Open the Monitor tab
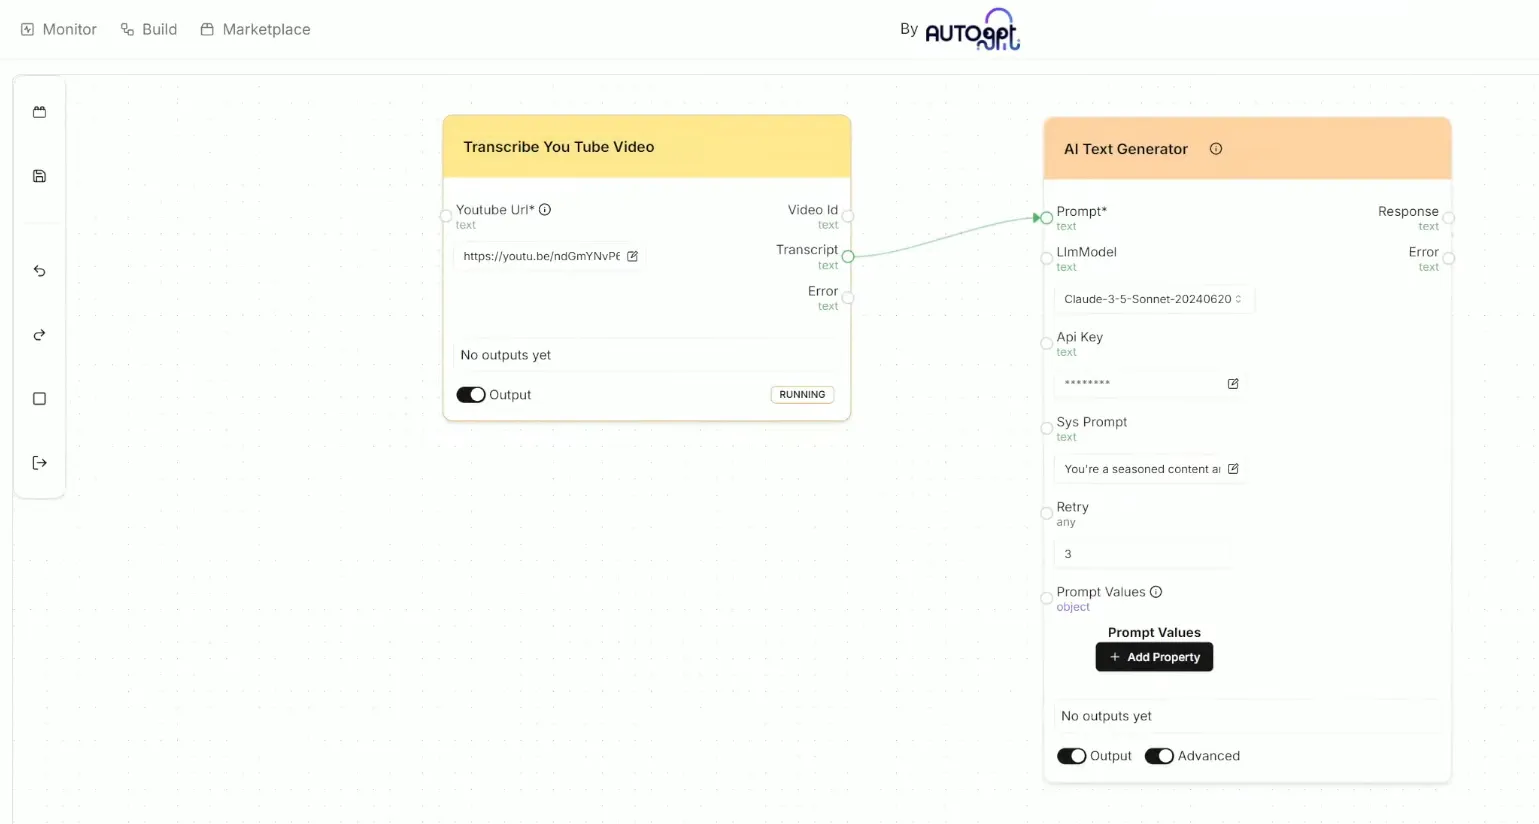 pos(59,29)
